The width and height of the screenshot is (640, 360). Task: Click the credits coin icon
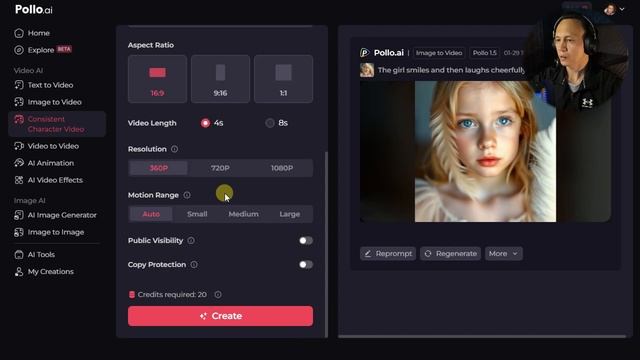[x=132, y=294]
